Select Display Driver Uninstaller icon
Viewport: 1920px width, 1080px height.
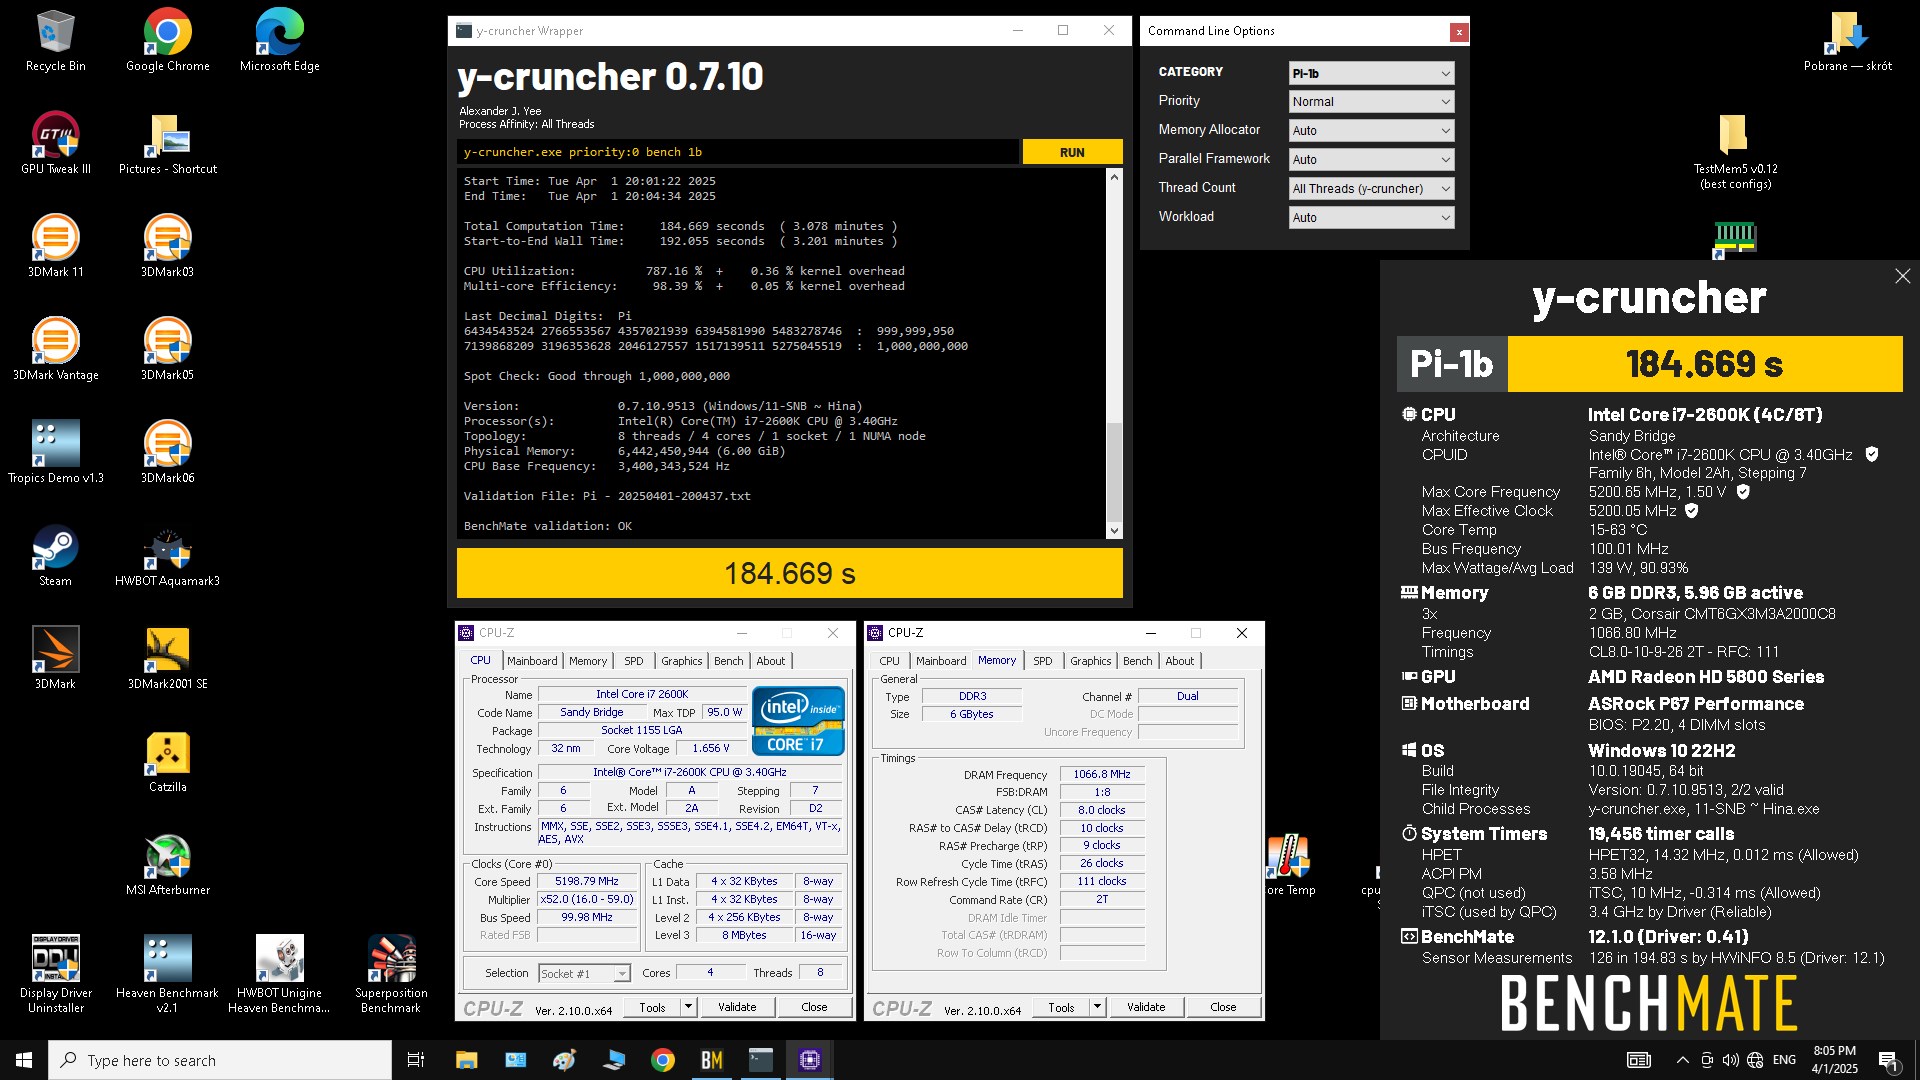pos(55,974)
